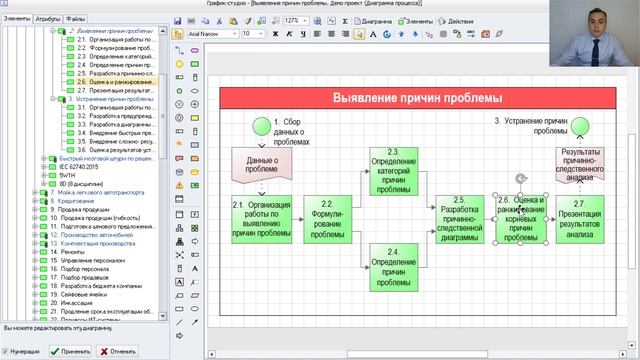Select the orange flag shape in palette

click(179, 144)
